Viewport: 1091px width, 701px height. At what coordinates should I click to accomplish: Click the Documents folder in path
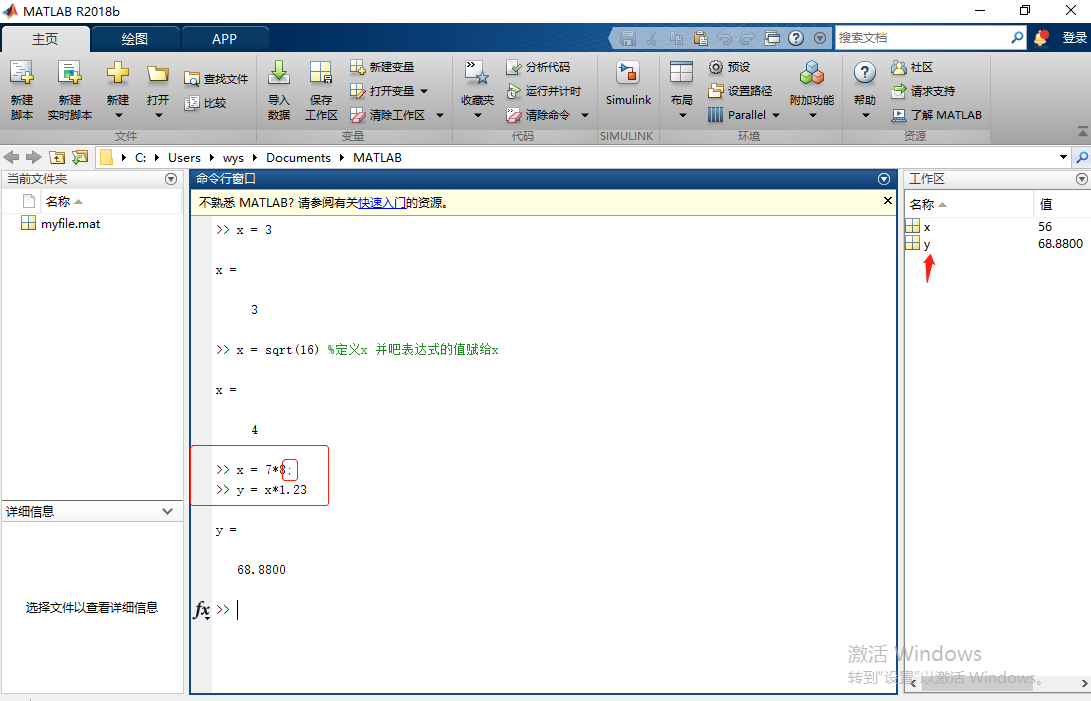298,157
